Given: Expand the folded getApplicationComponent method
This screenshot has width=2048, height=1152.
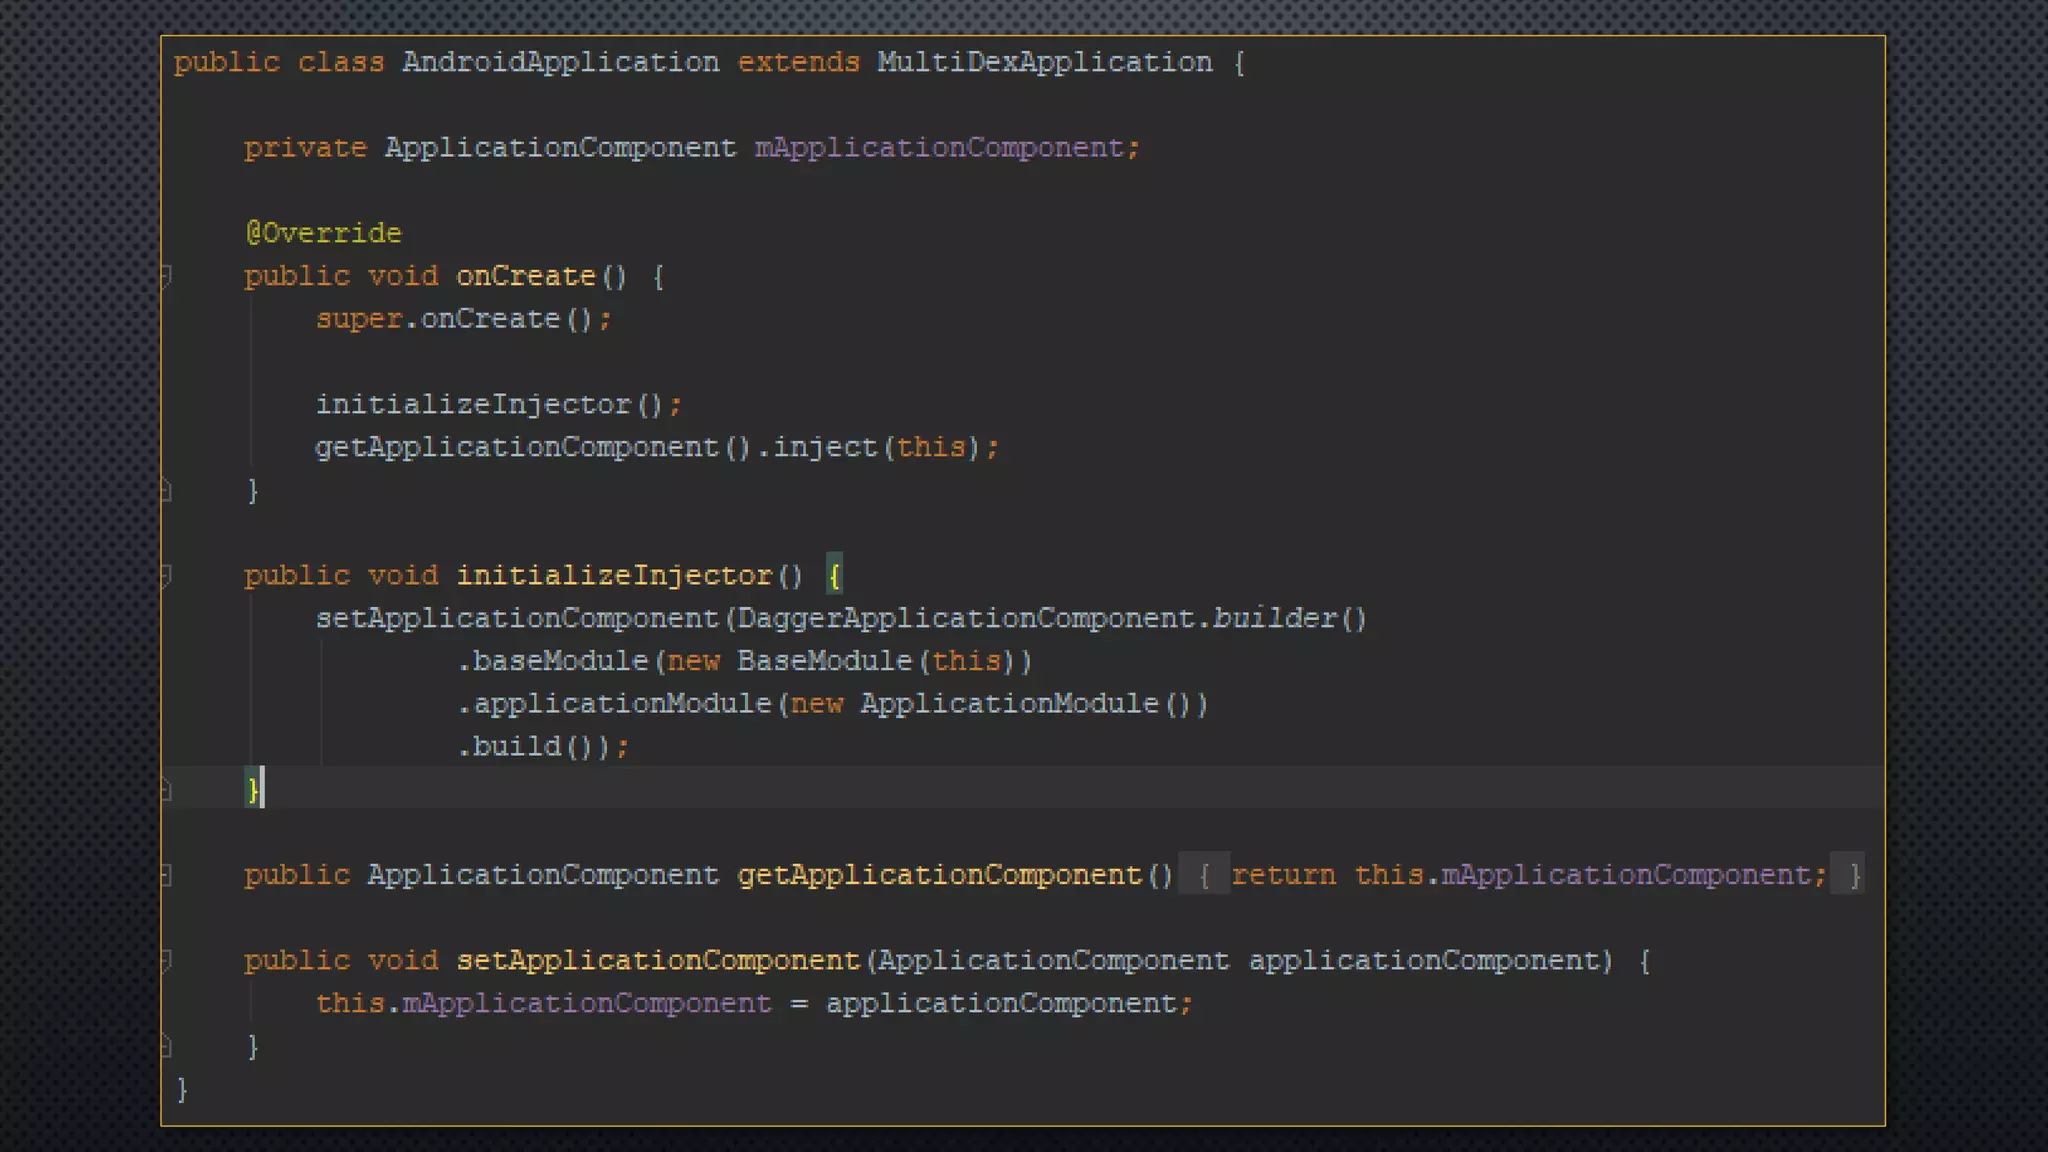Looking at the screenshot, I should tap(166, 875).
